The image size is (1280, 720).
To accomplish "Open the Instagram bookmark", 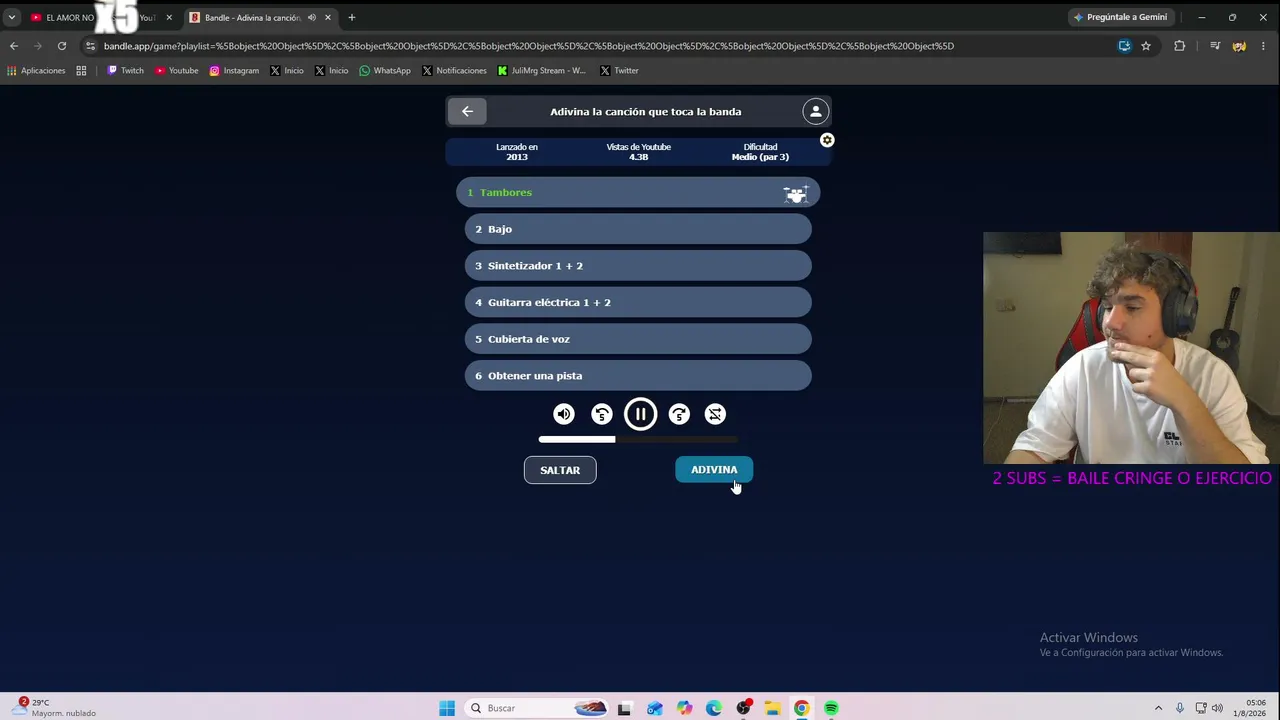I will (234, 71).
